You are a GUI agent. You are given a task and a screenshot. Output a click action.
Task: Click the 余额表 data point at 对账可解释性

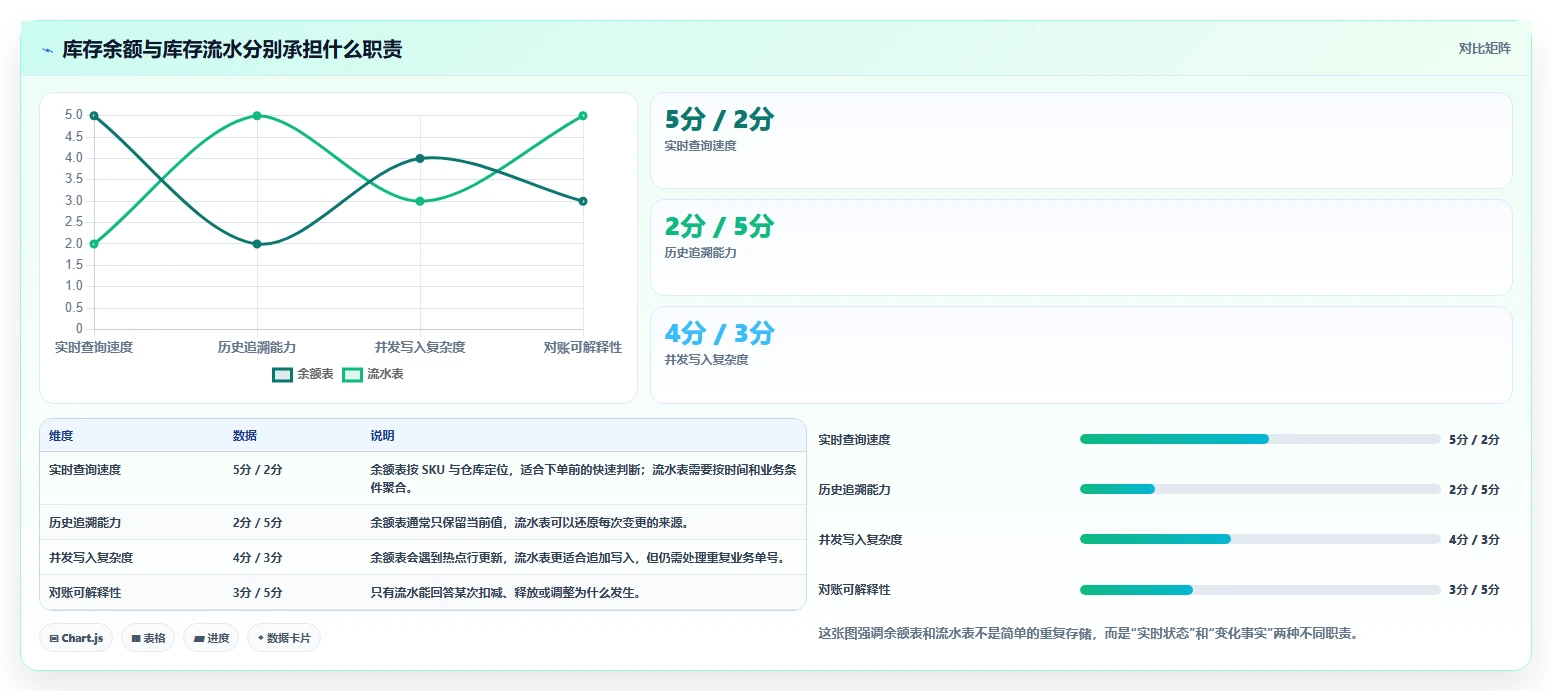tap(583, 201)
